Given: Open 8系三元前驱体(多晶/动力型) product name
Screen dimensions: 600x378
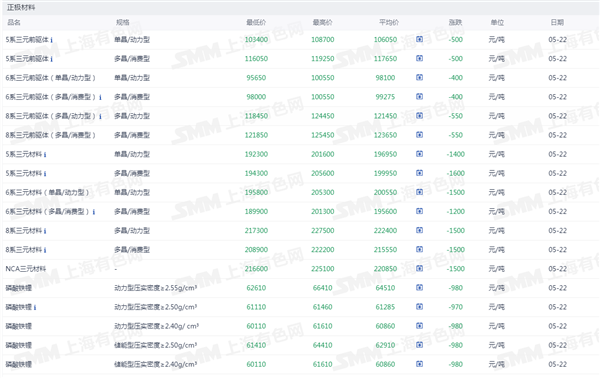Looking at the screenshot, I should 50,116.
